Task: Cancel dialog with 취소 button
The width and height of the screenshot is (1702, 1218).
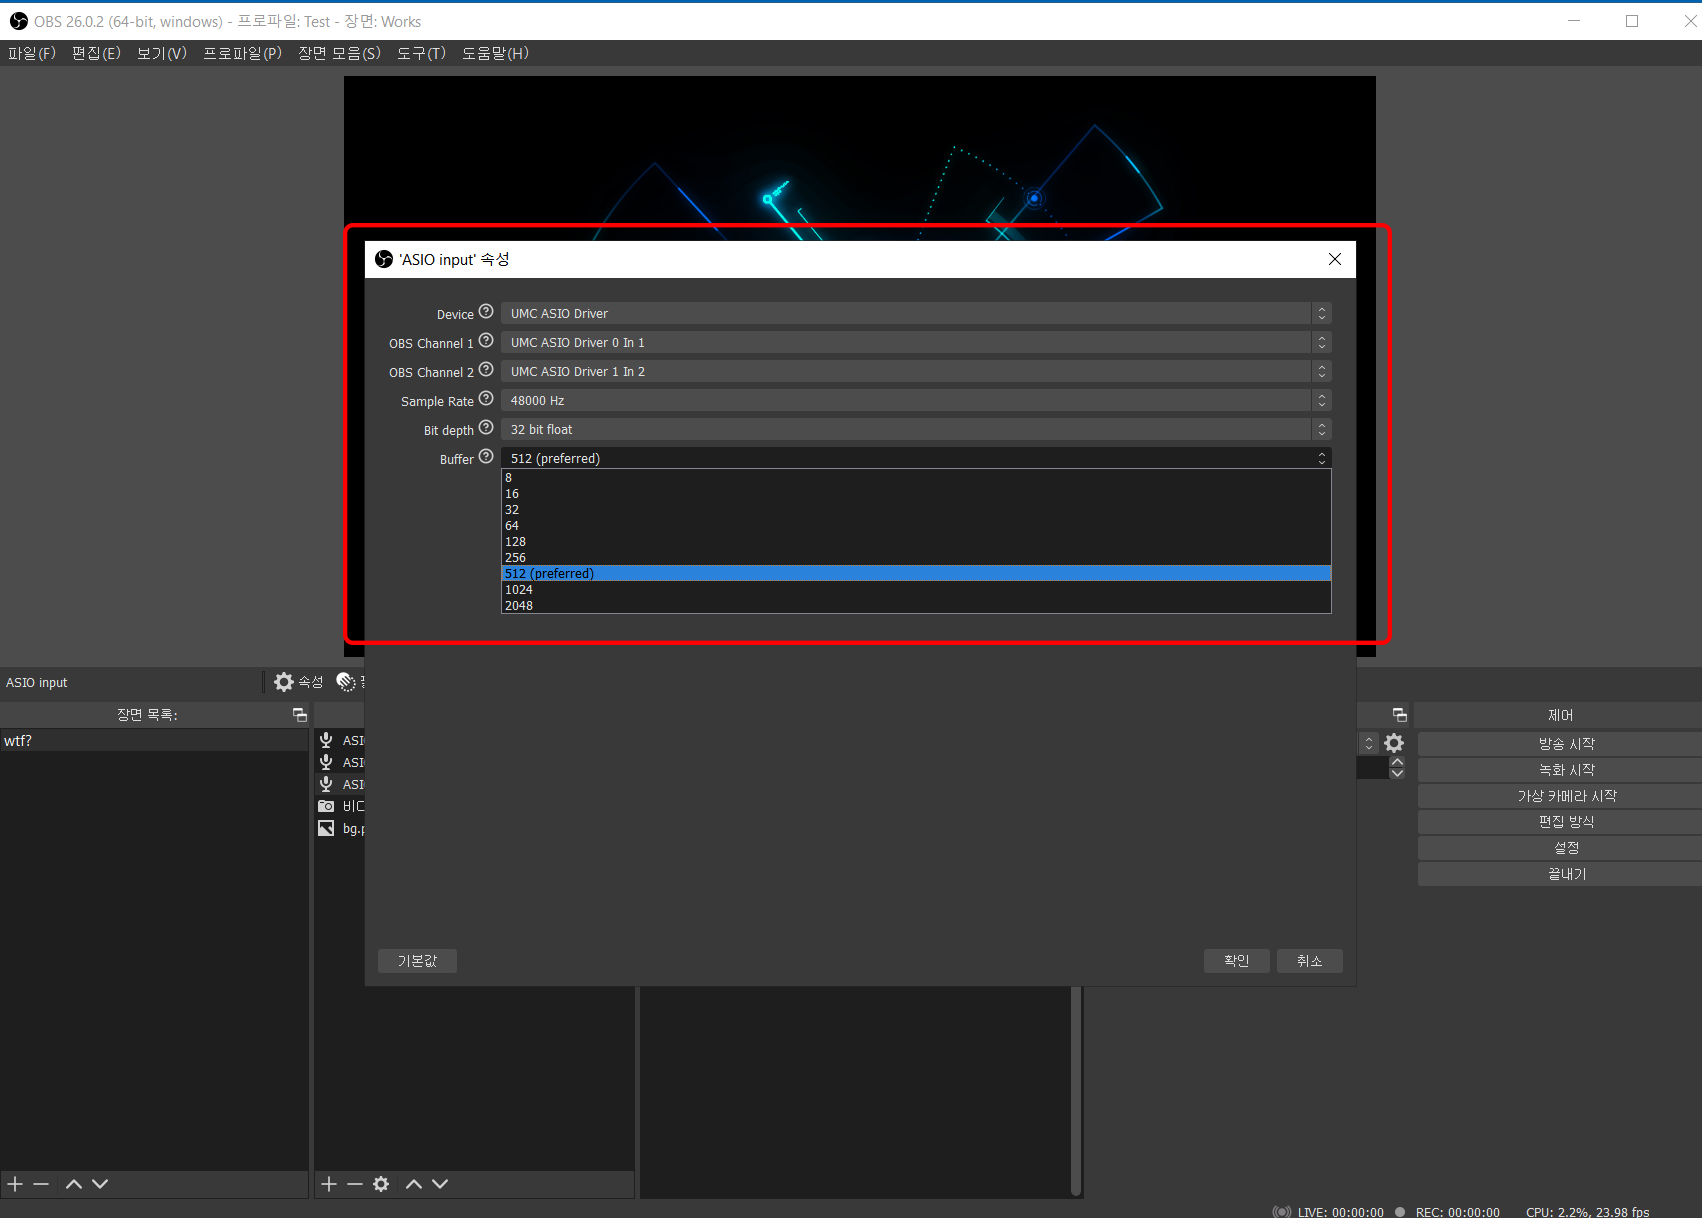Action: click(x=1310, y=961)
